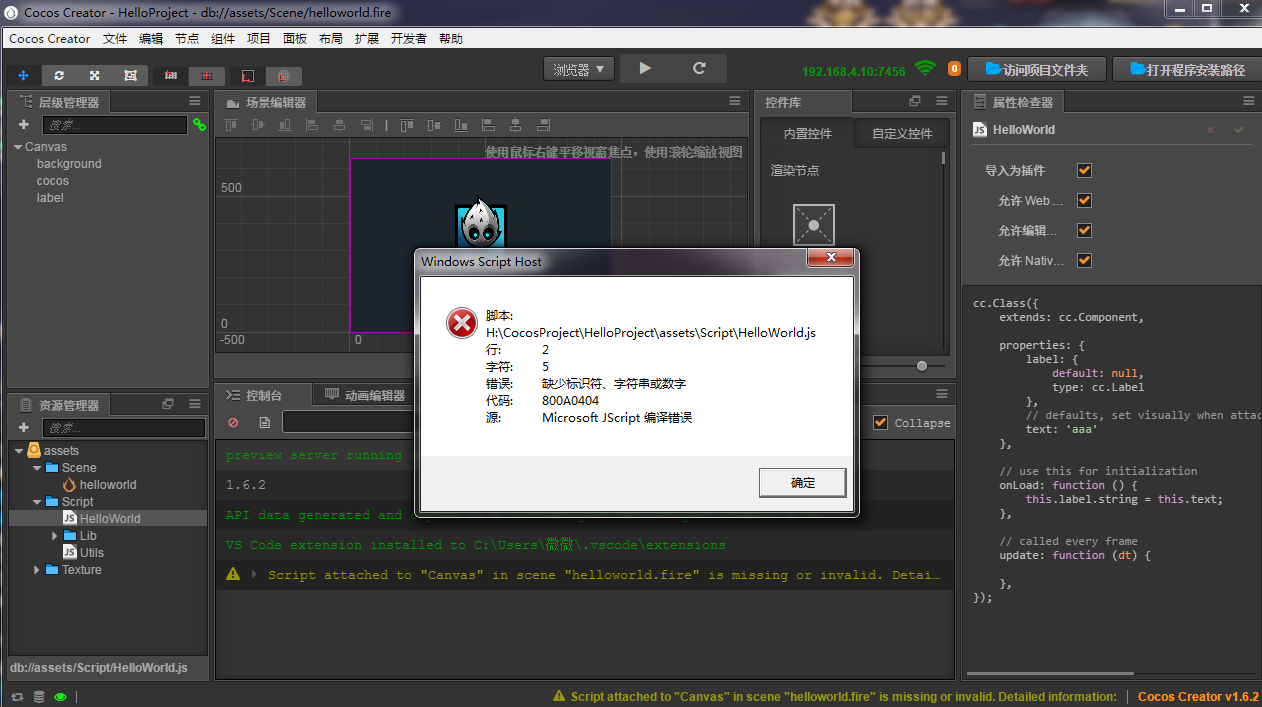
Task: Click open program install path button
Action: coord(1187,69)
